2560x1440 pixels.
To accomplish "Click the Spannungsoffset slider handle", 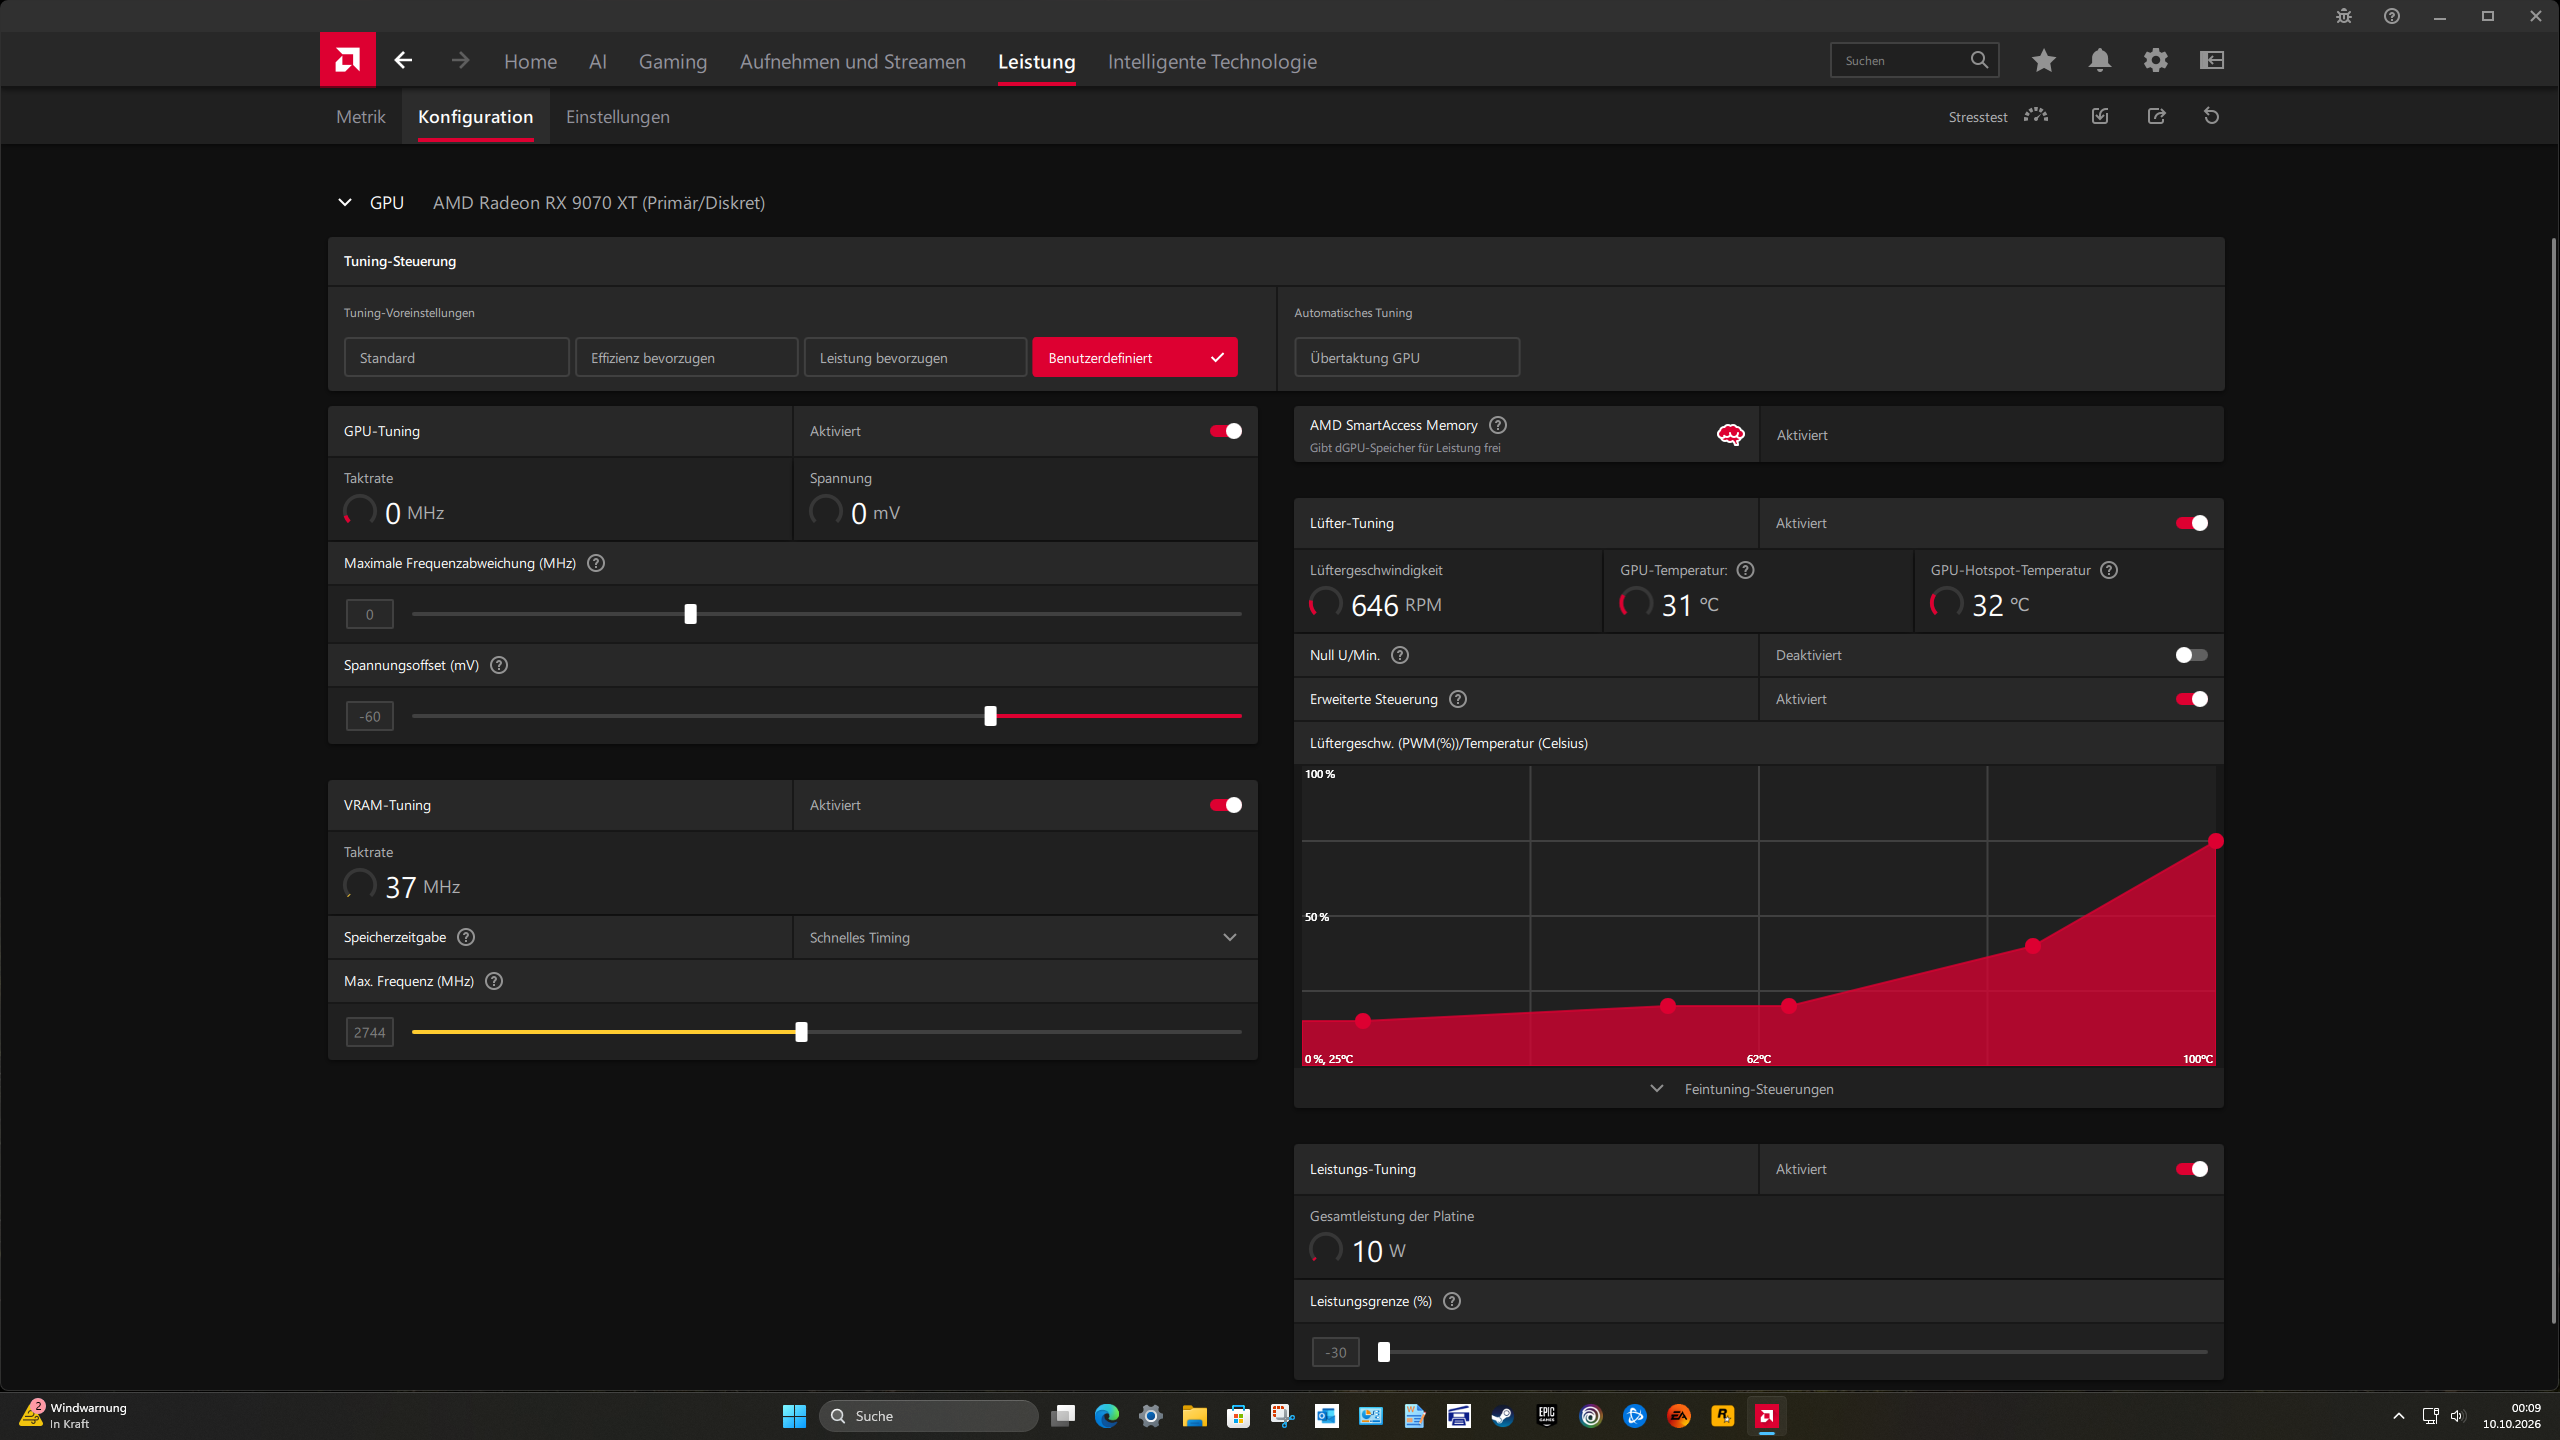I will pyautogui.click(x=991, y=716).
